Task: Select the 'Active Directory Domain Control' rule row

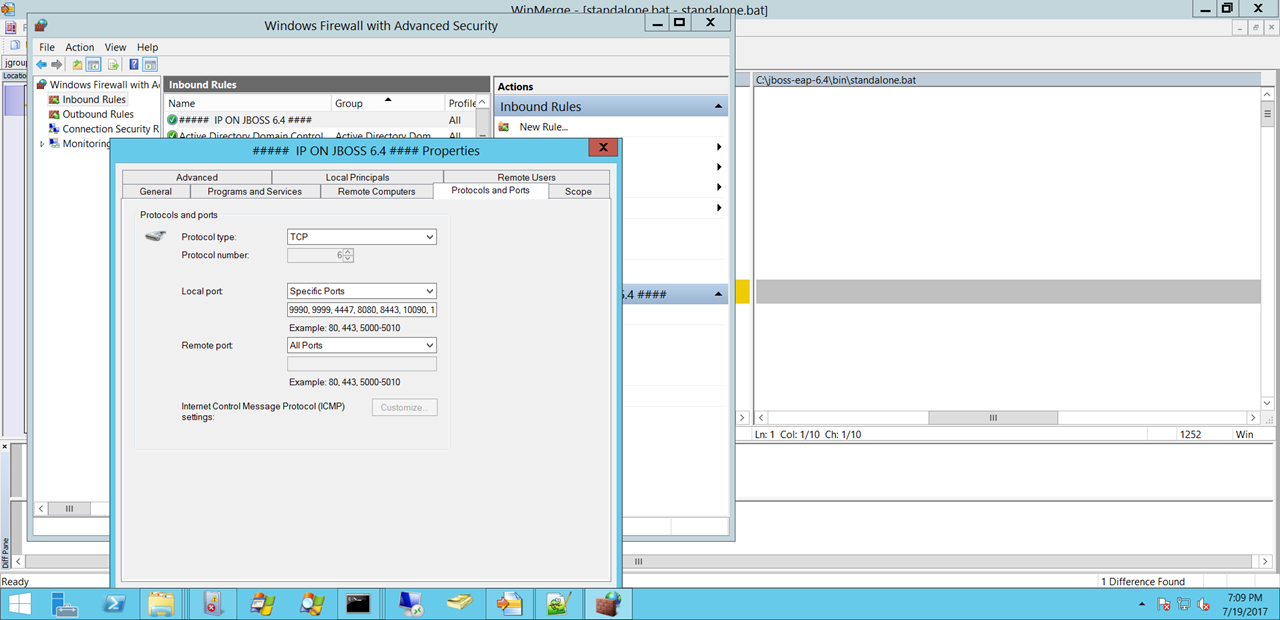Action: click(320, 135)
